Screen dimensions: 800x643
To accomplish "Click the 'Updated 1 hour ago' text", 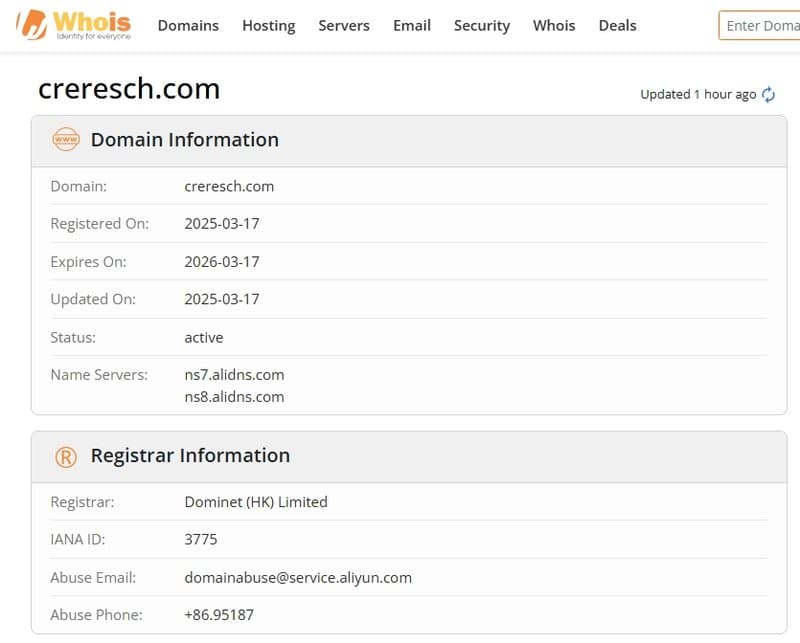I will 698,94.
